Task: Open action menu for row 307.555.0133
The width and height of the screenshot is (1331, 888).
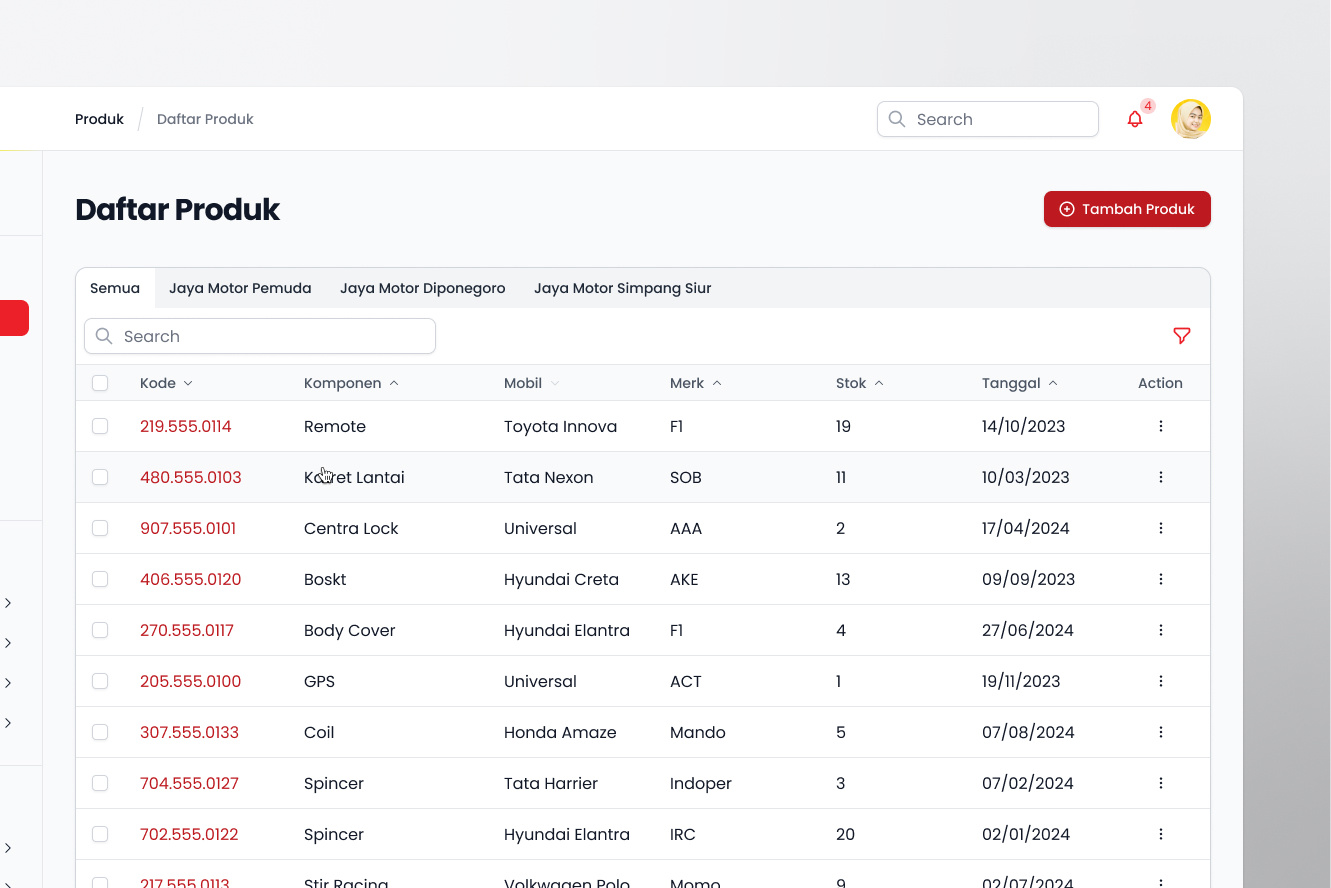Action: coord(1161,732)
